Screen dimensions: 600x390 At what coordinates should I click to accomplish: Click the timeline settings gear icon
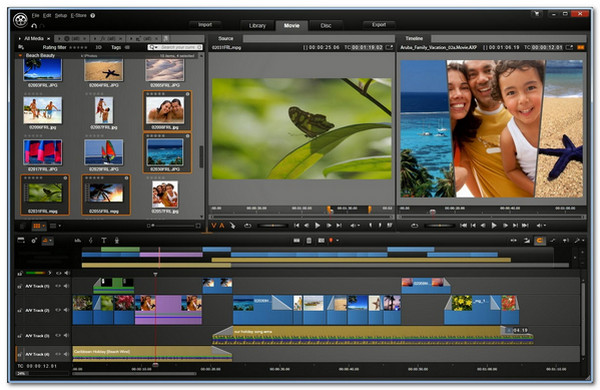[34, 240]
